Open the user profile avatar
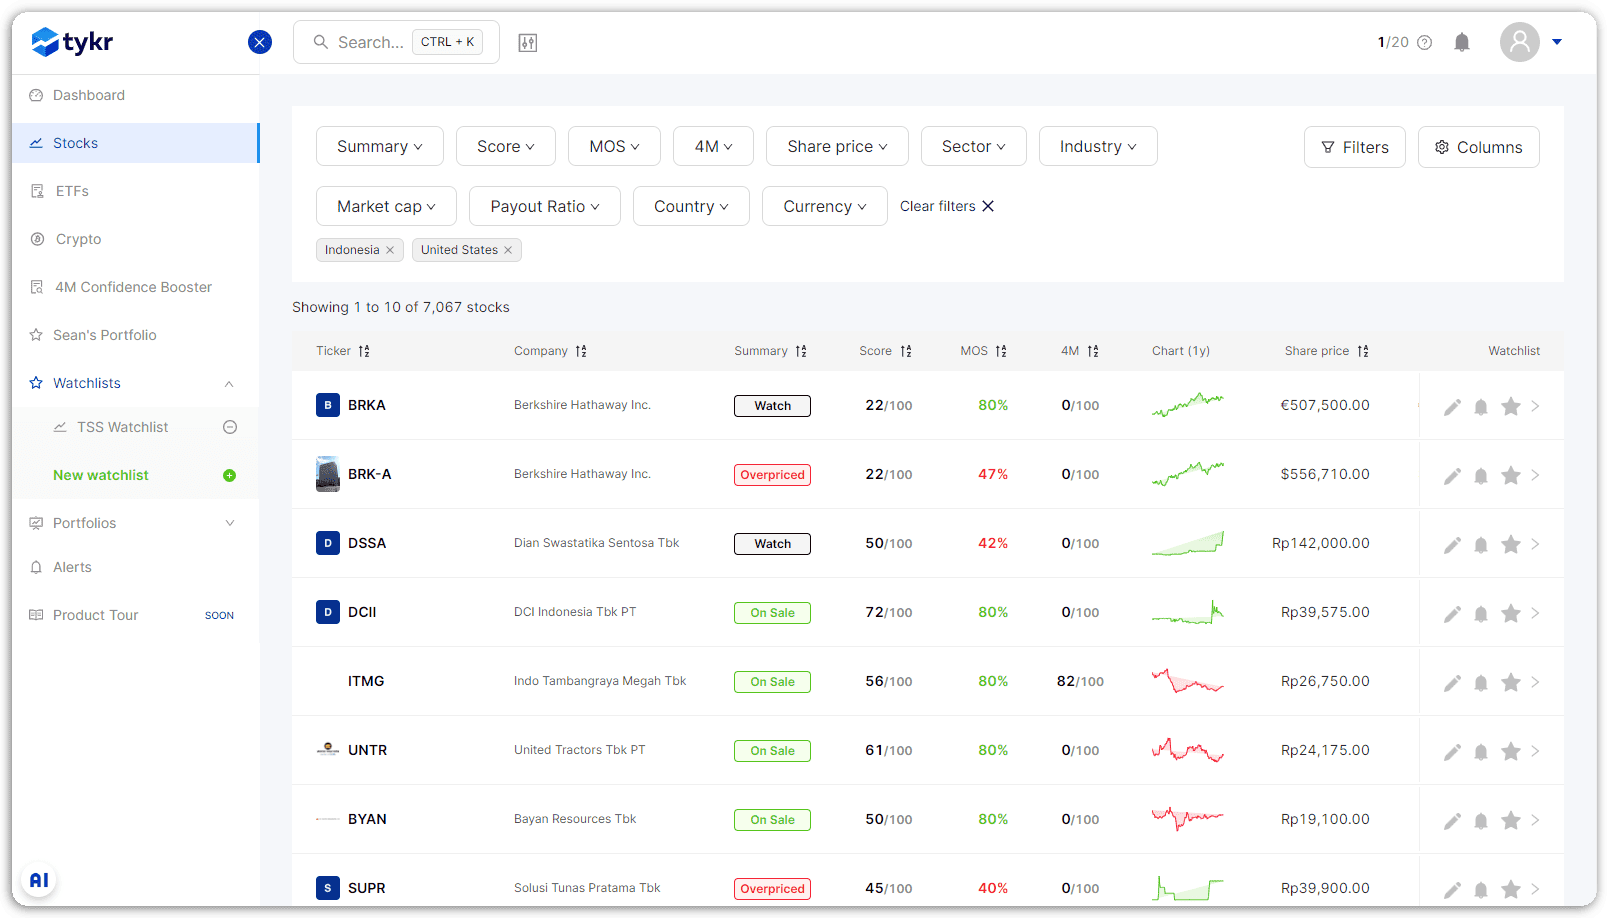The height and width of the screenshot is (918, 1609). (1520, 42)
